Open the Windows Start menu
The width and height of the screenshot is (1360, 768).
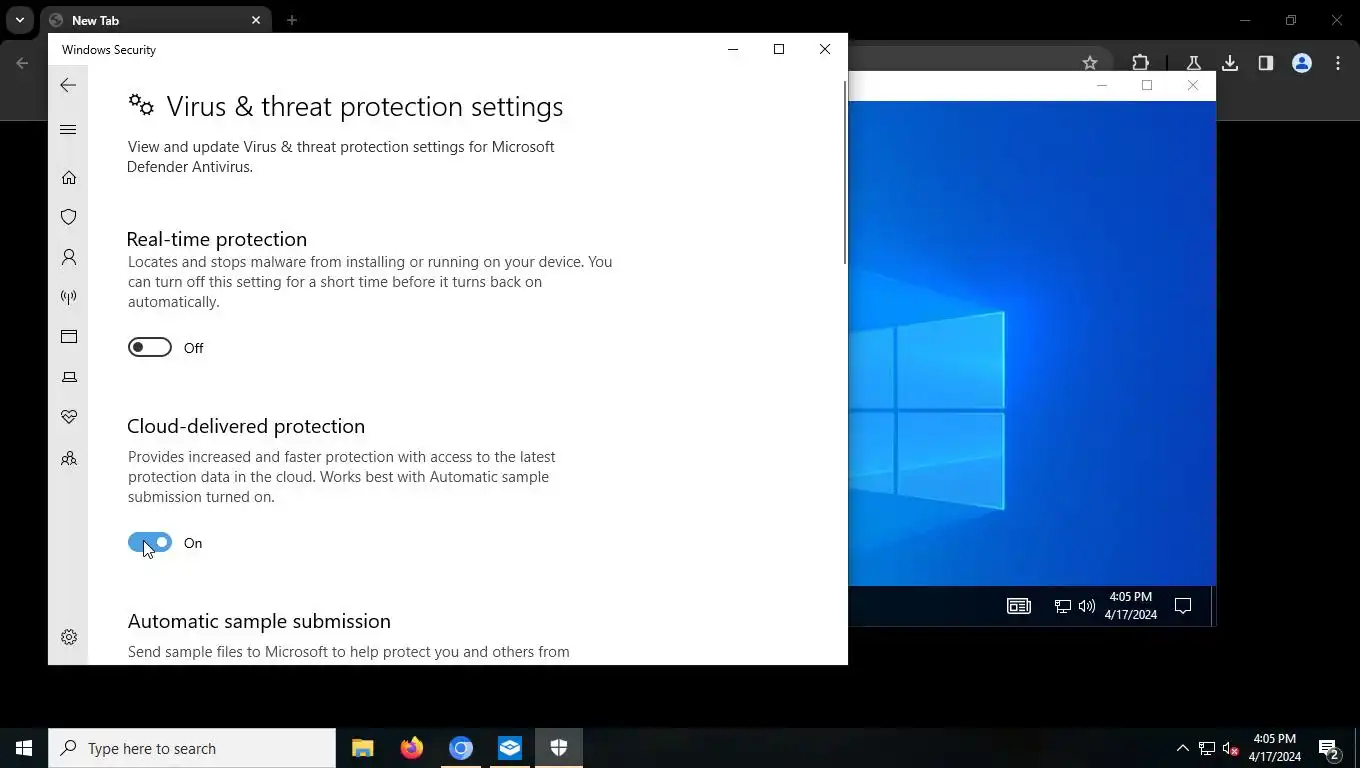[x=24, y=748]
